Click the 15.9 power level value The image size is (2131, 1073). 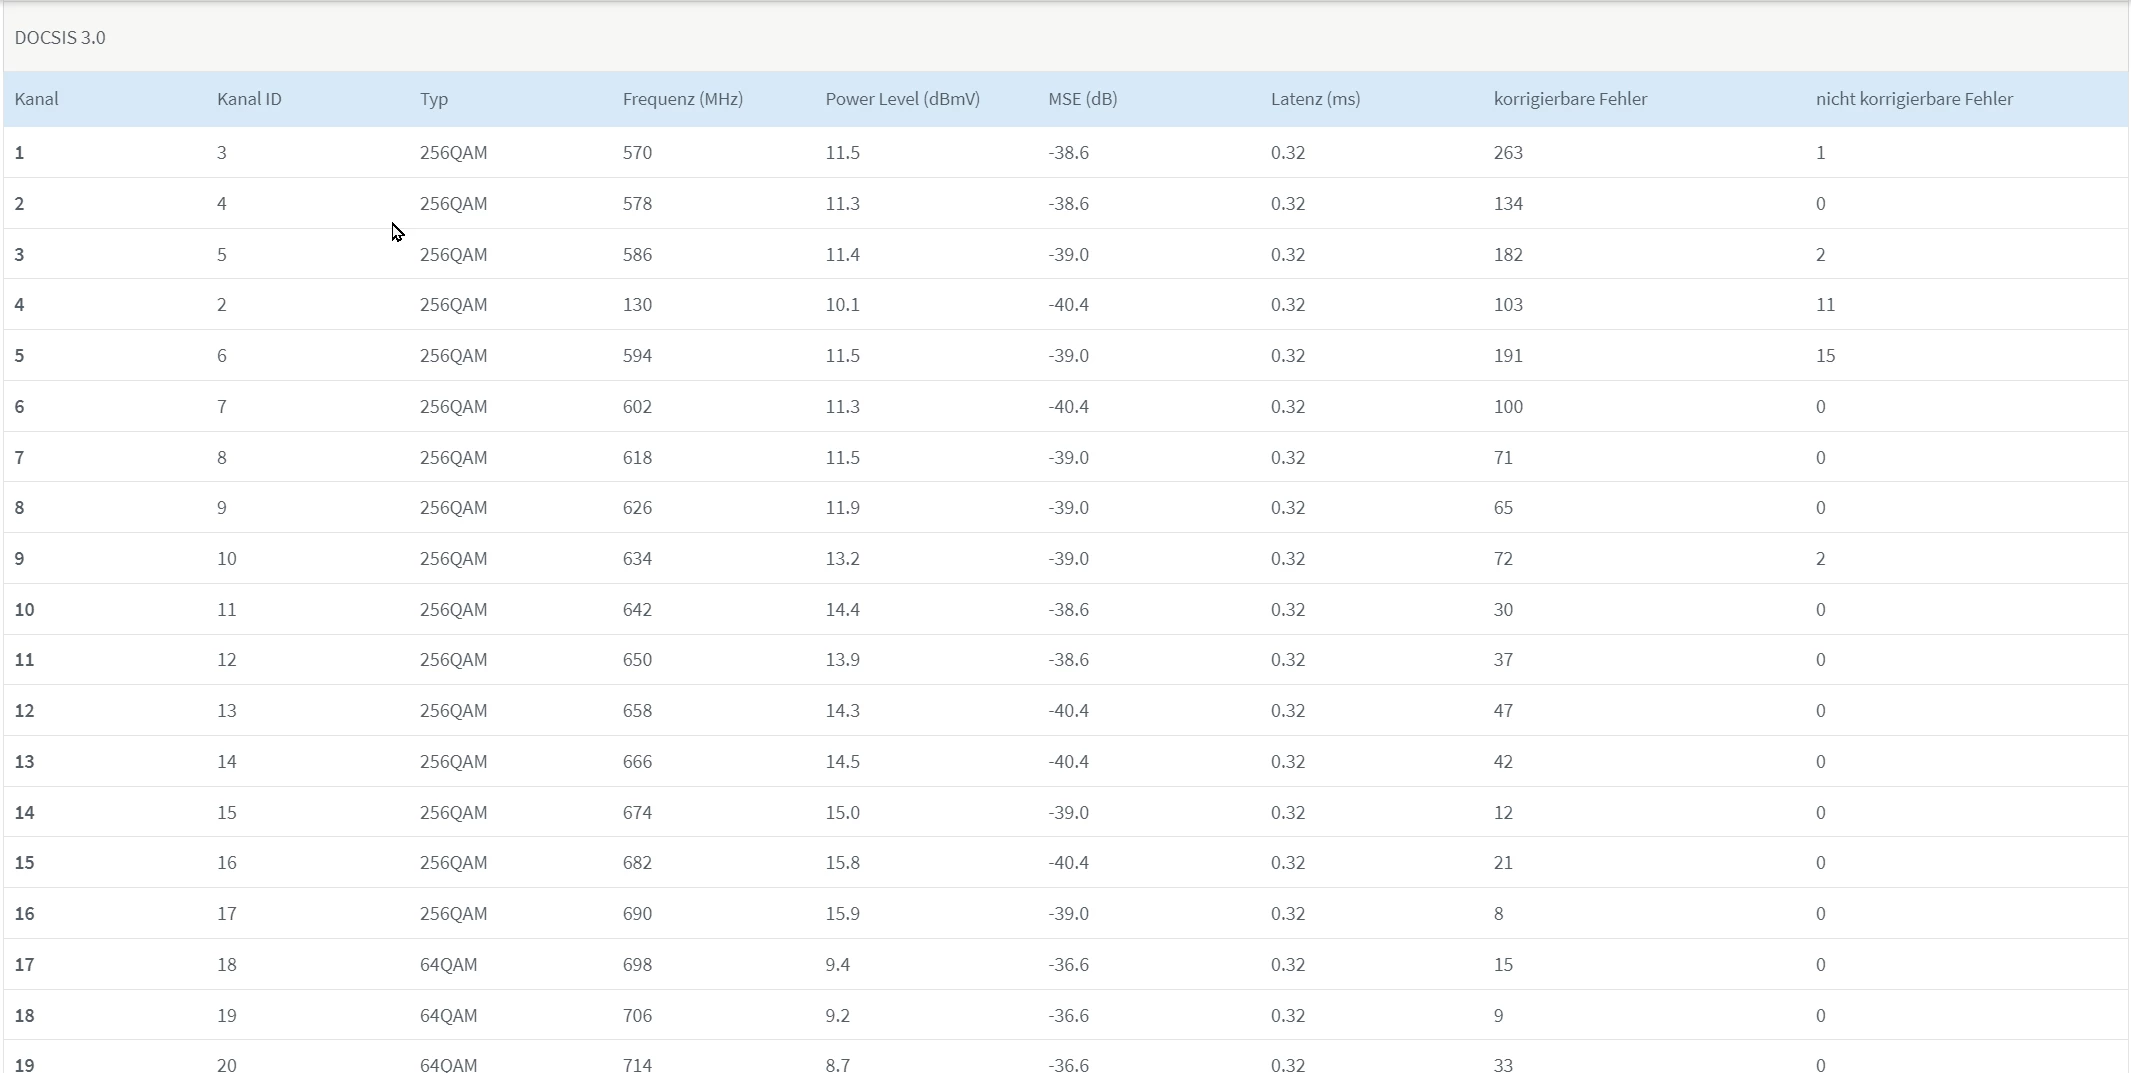(x=842, y=914)
